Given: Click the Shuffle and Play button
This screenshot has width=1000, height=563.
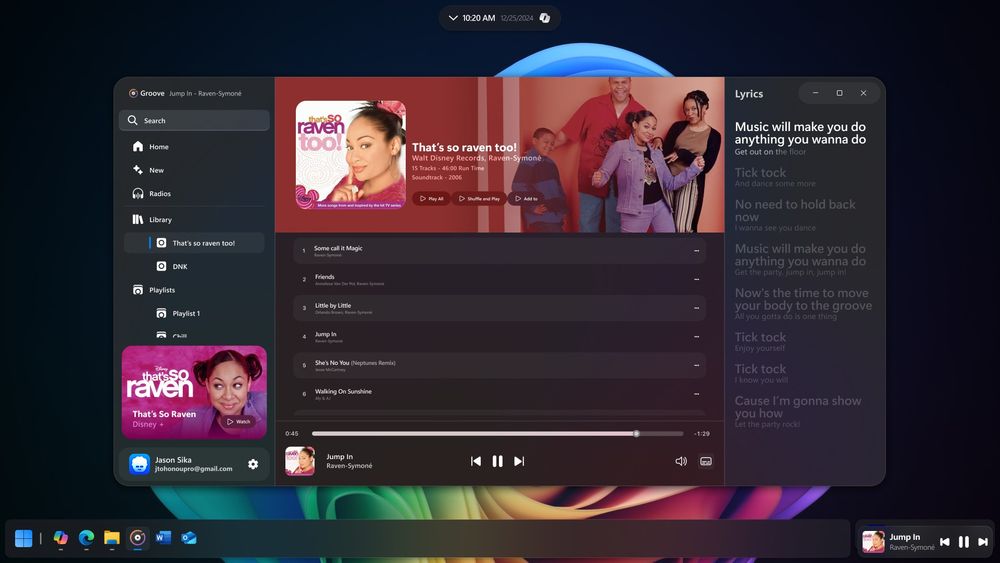Looking at the screenshot, I should pos(479,198).
